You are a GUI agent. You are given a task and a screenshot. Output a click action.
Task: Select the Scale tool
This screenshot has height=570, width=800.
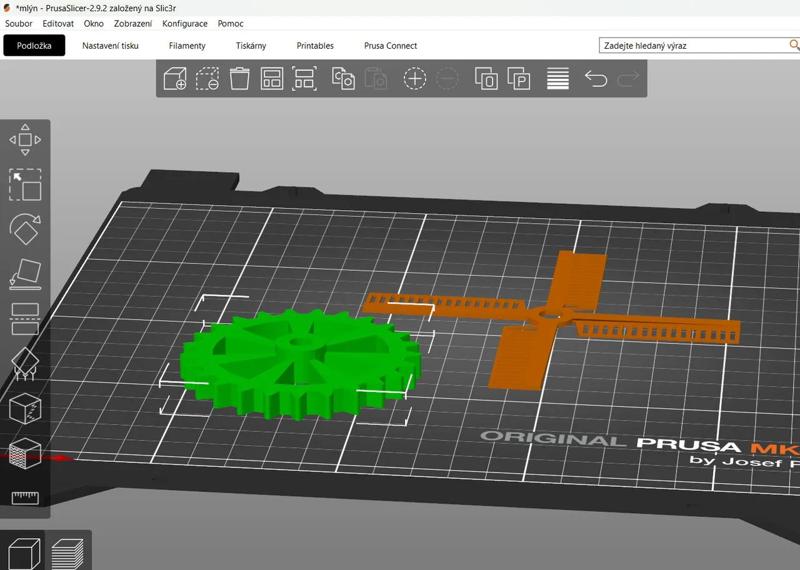pos(25,185)
